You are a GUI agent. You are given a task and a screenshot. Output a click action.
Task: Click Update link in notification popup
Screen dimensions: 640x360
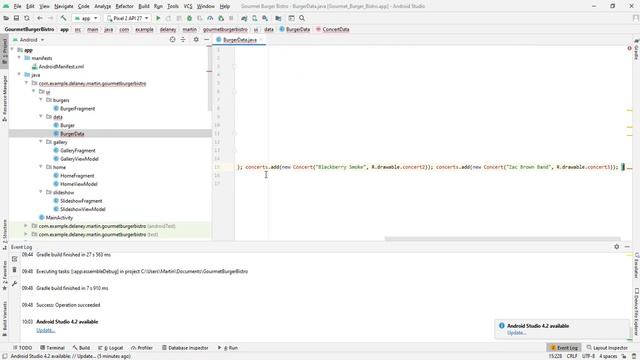coord(516,333)
